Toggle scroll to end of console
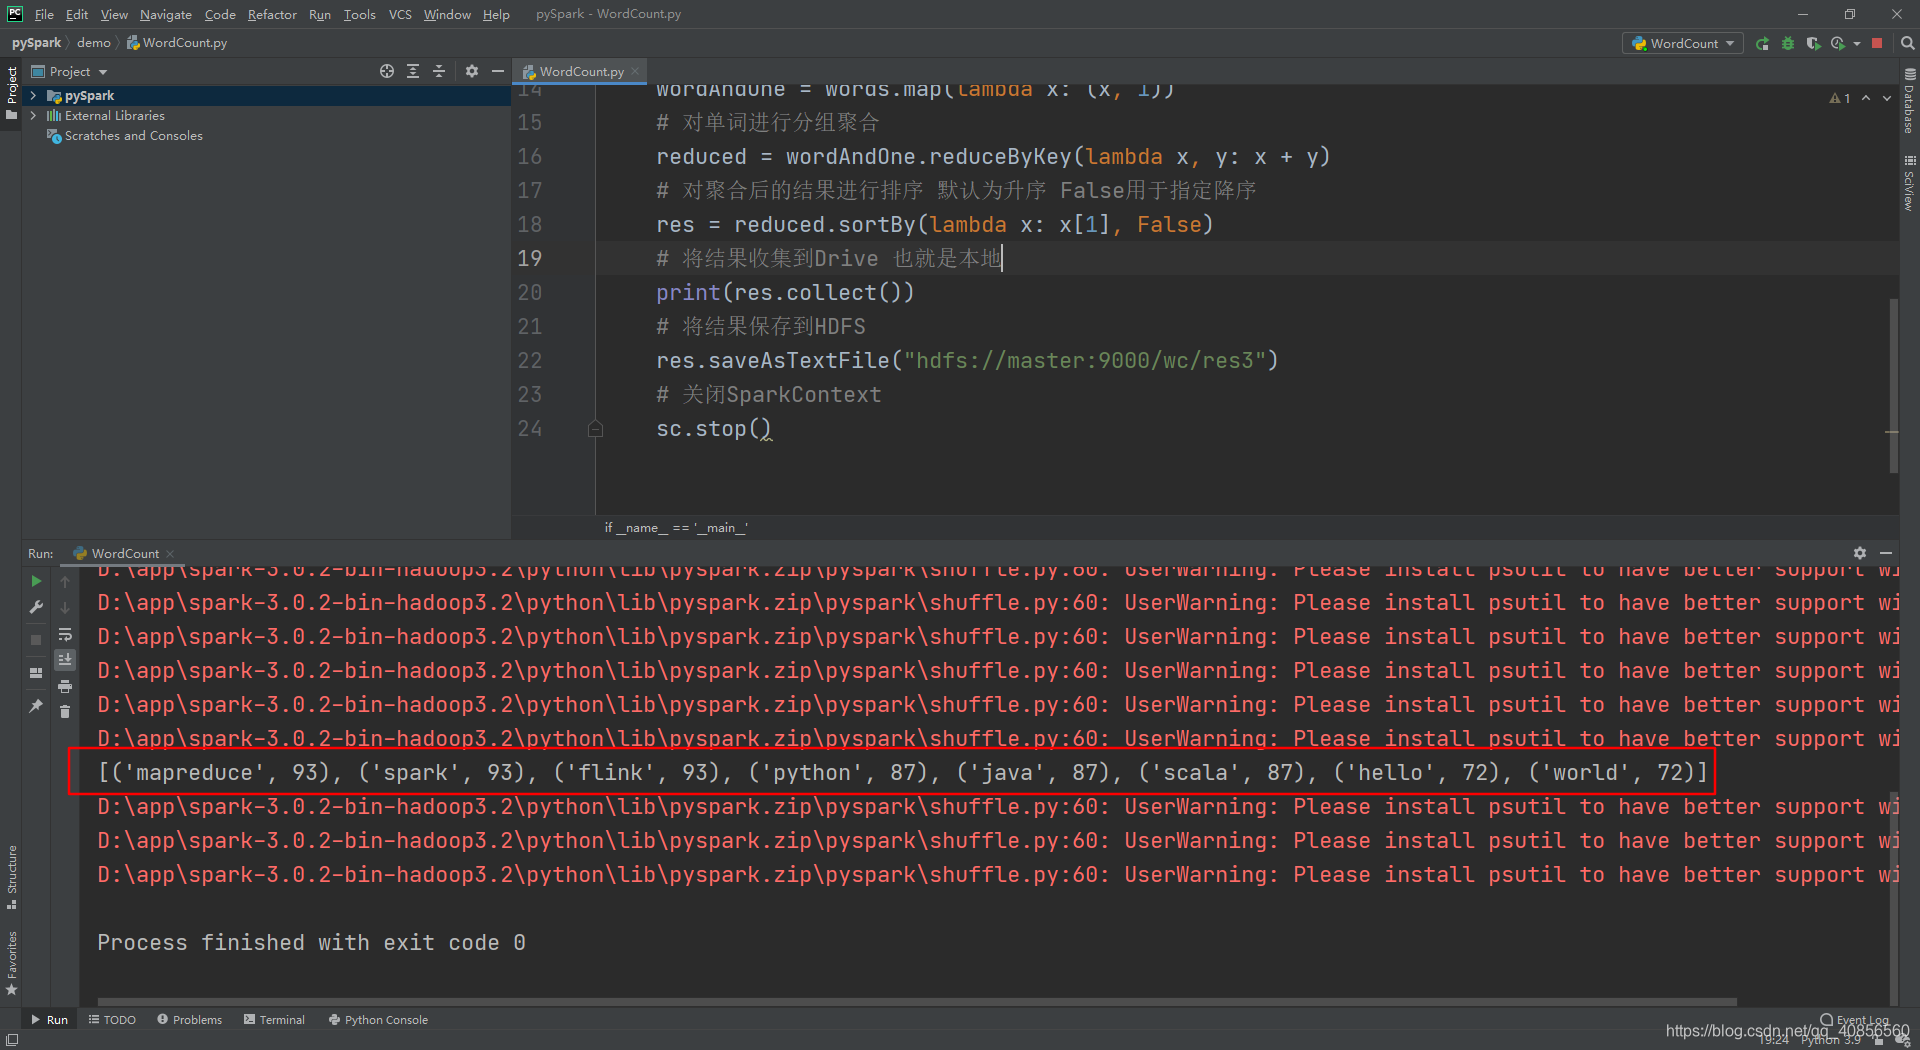The width and height of the screenshot is (1920, 1050). pyautogui.click(x=65, y=660)
